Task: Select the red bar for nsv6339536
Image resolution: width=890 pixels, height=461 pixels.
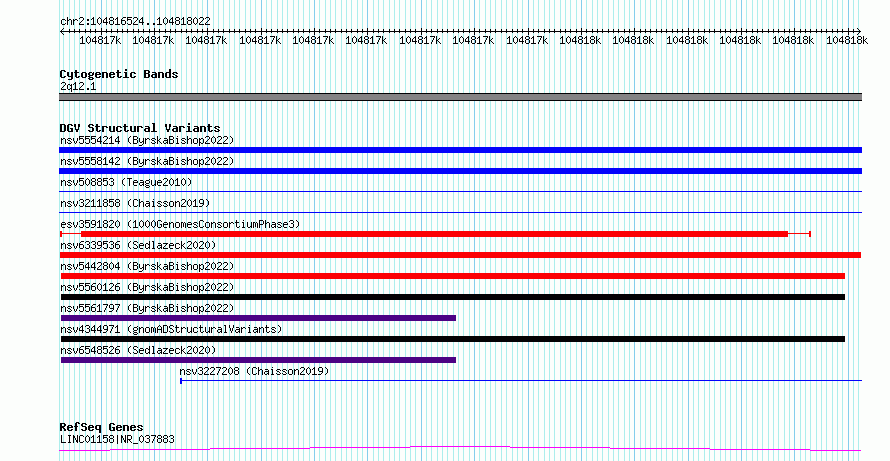Action: pos(460,255)
